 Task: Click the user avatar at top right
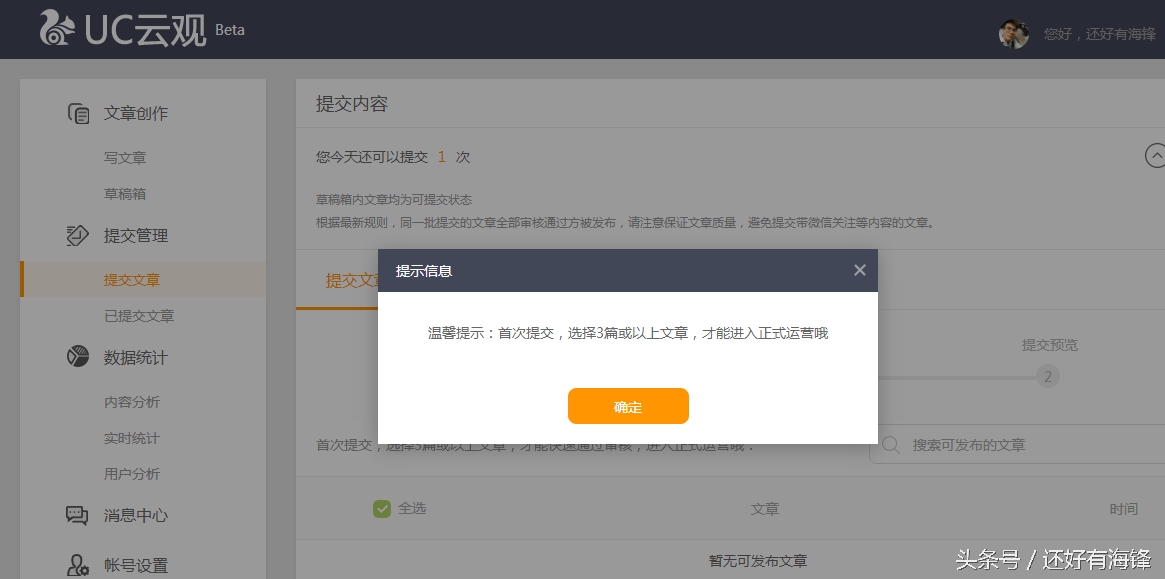[x=1013, y=34]
